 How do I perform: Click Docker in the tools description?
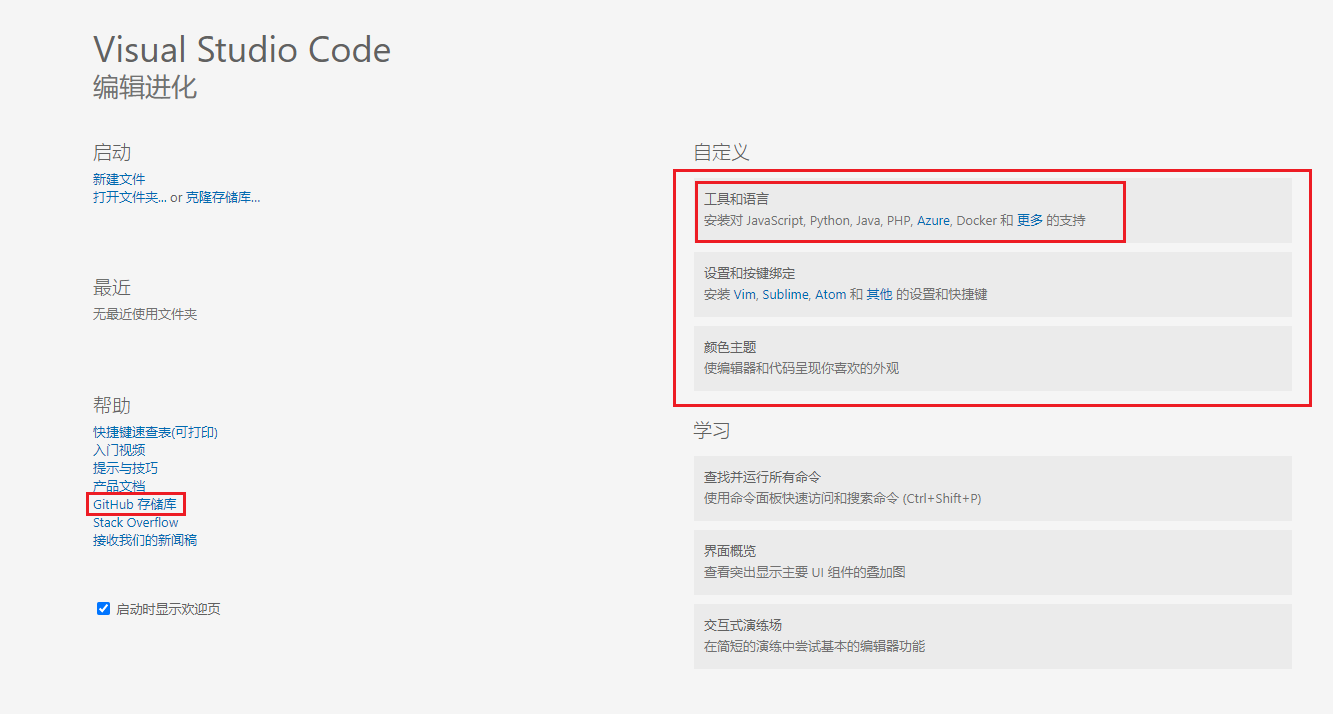976,220
